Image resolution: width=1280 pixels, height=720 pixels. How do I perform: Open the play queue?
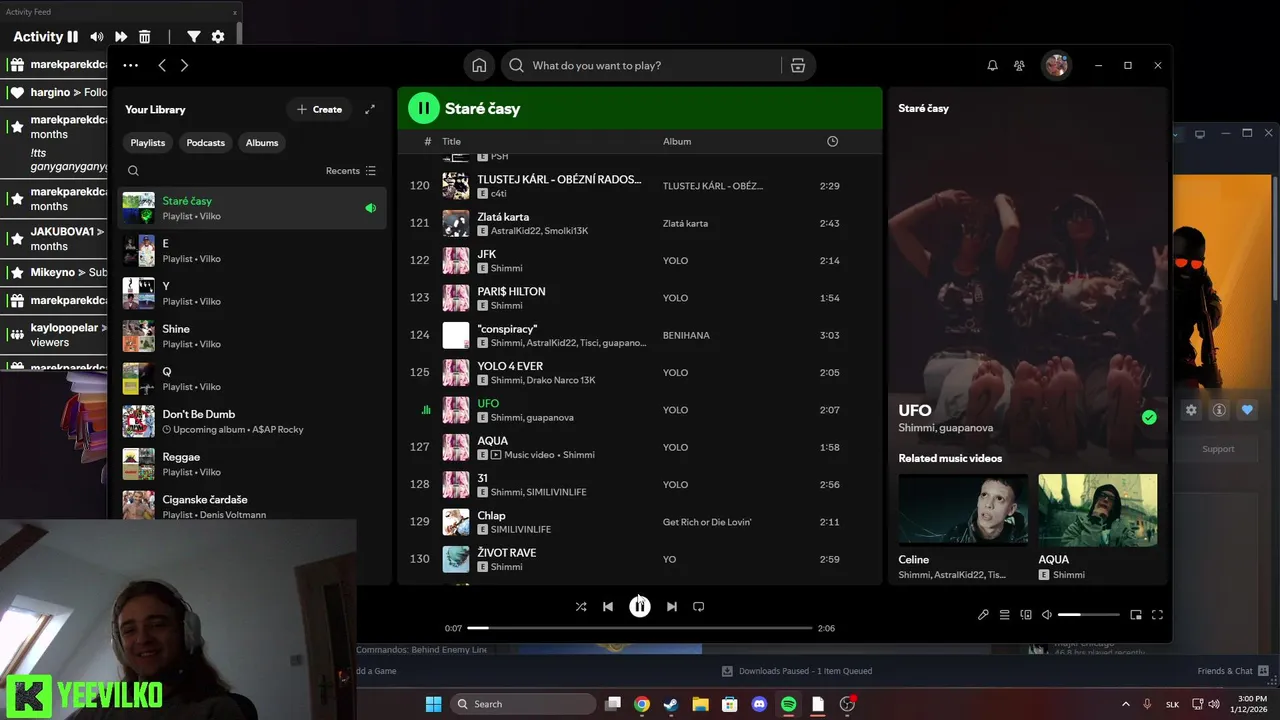click(x=1005, y=615)
